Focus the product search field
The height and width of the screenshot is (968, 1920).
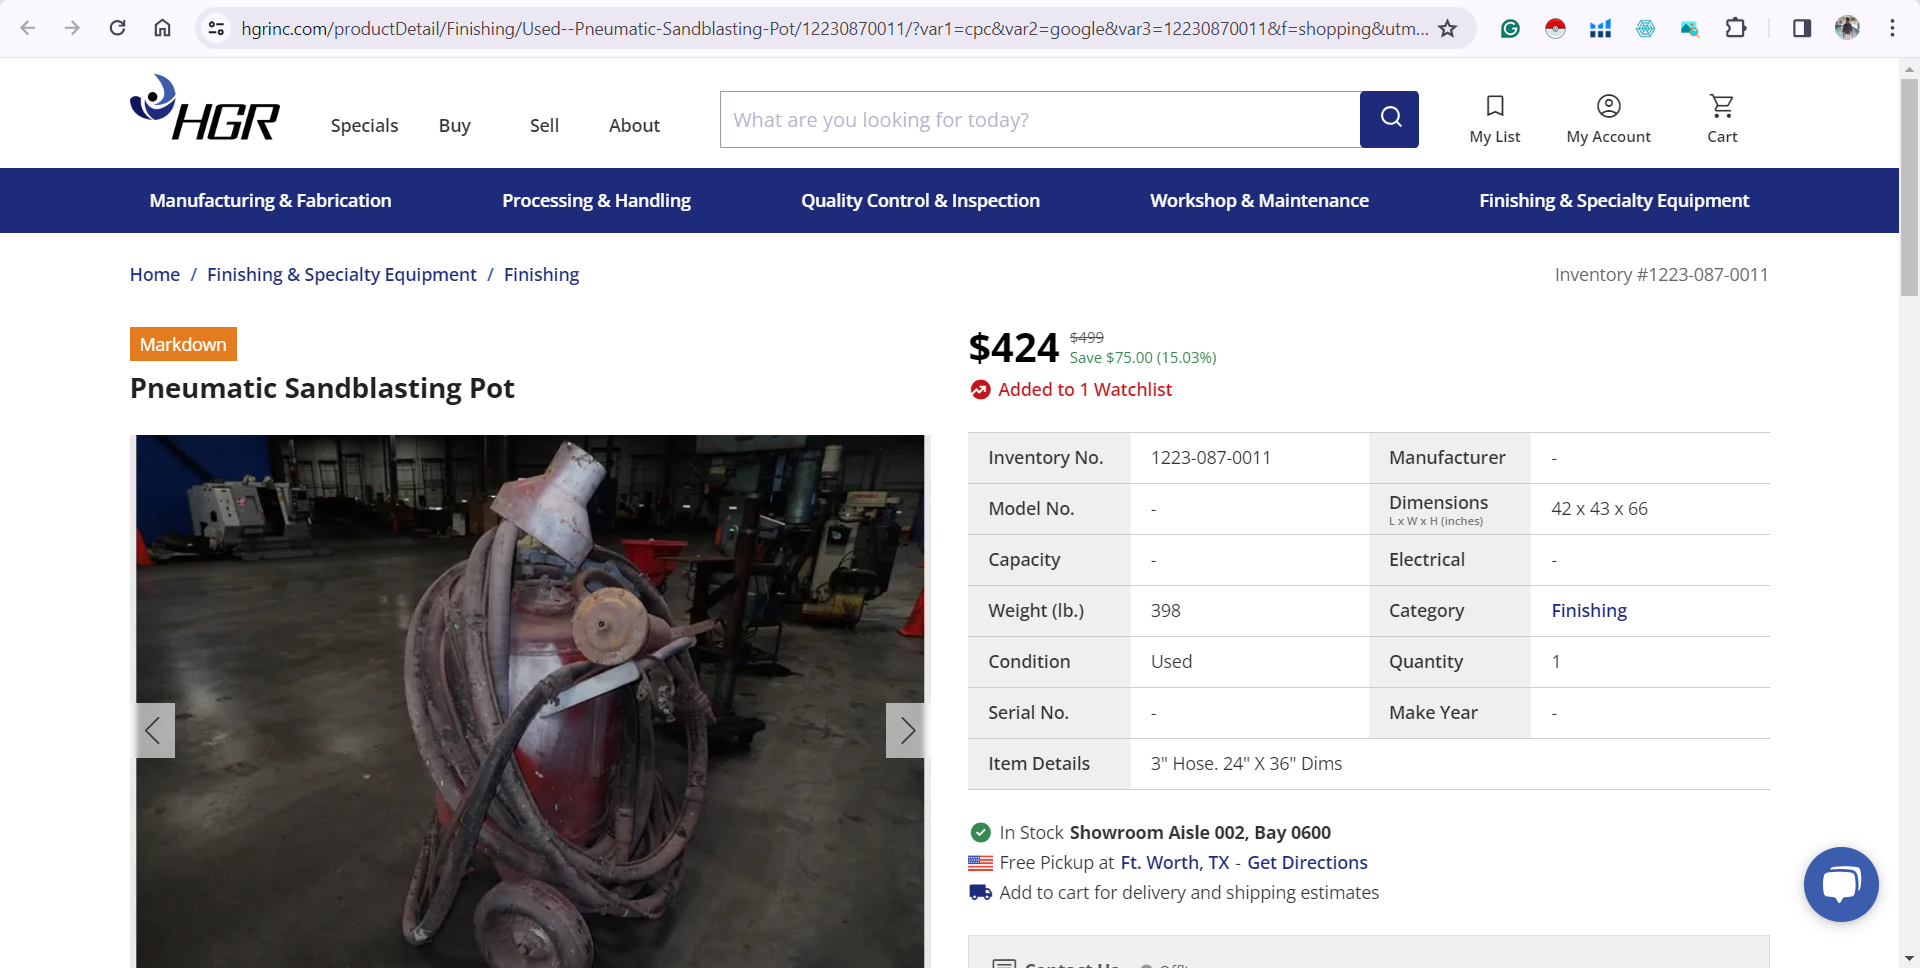1040,119
